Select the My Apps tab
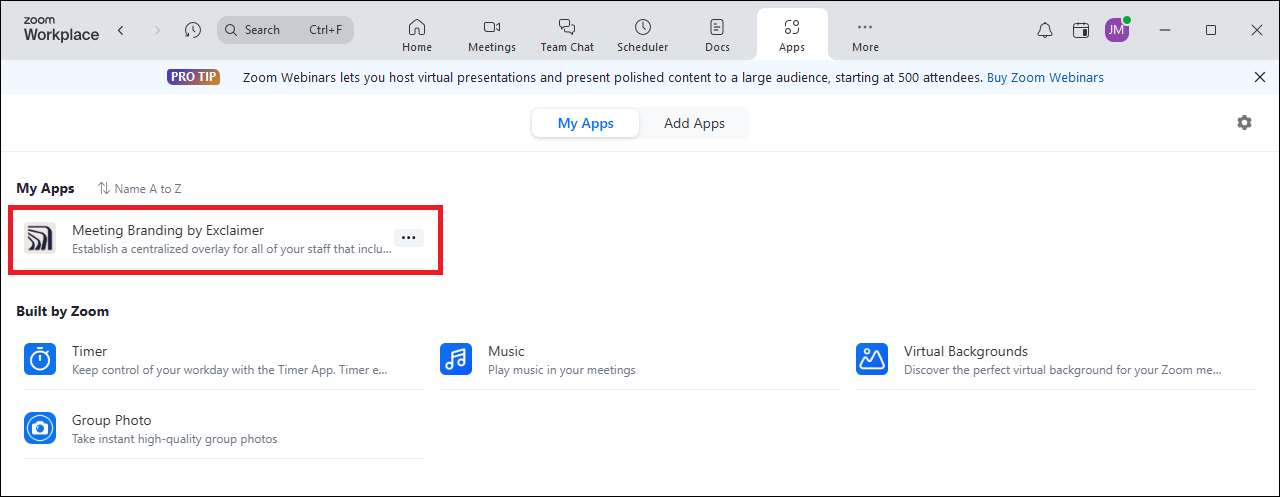The width and height of the screenshot is (1280, 497). tap(585, 124)
